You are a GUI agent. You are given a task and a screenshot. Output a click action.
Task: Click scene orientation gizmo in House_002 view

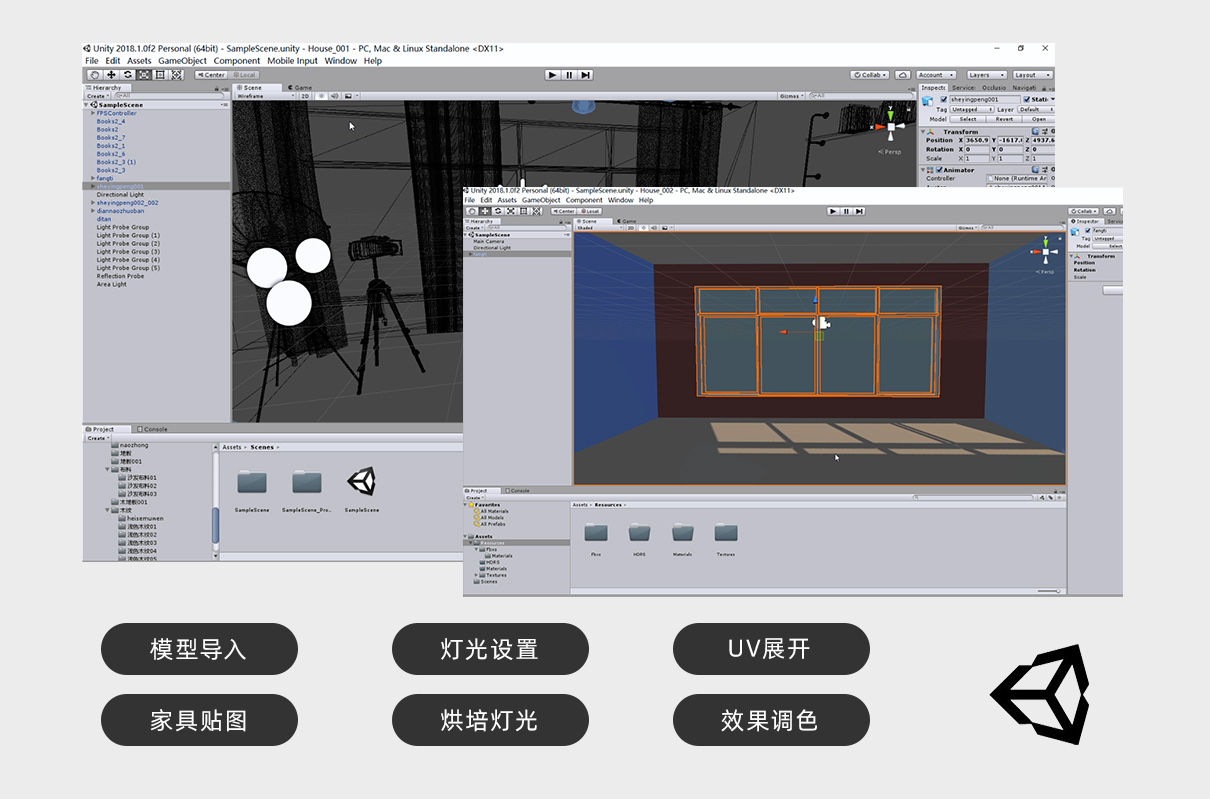tap(1044, 252)
